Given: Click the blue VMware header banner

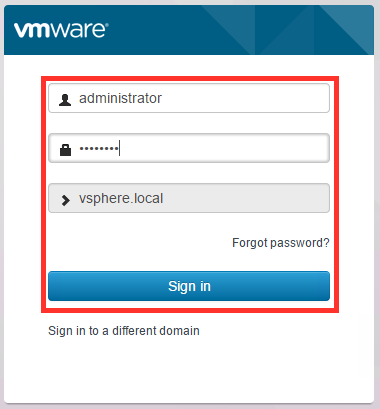Looking at the screenshot, I should 189,30.
